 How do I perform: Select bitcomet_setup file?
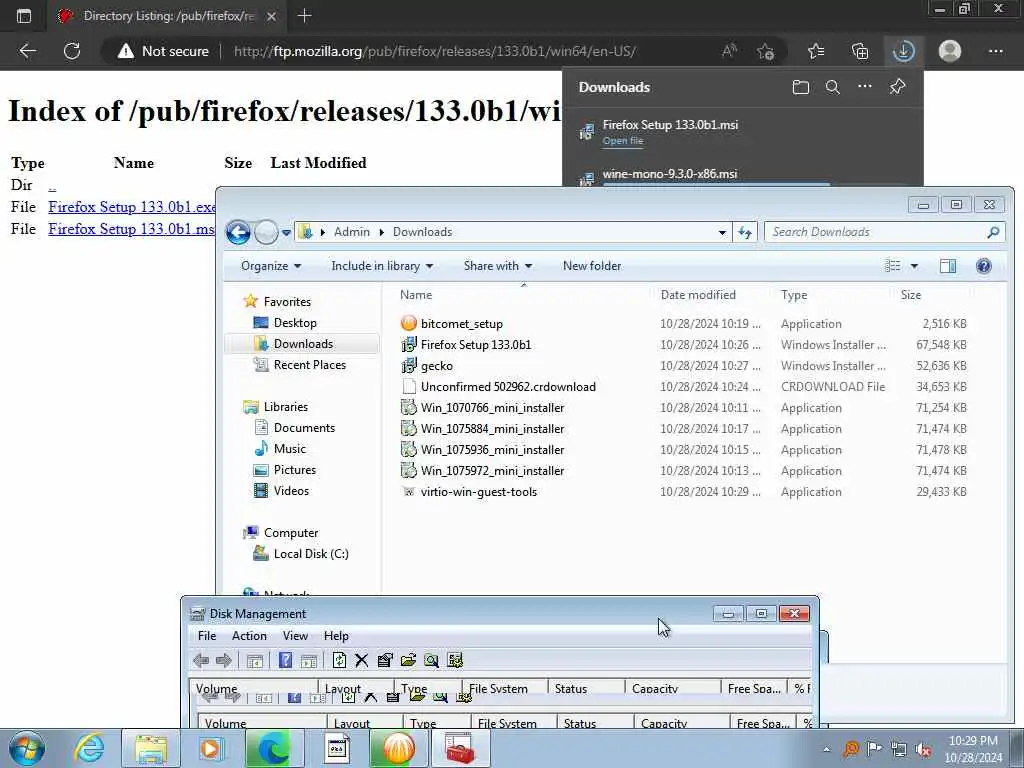click(462, 324)
